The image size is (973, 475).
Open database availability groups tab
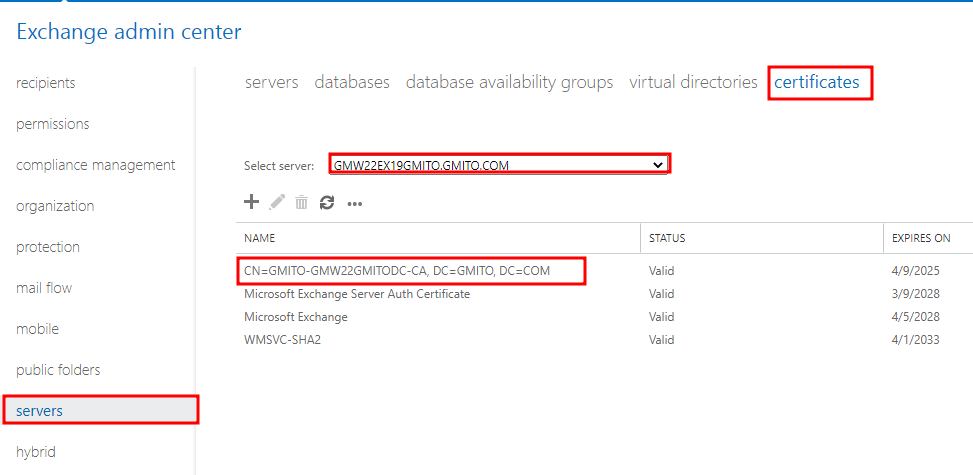tap(509, 82)
